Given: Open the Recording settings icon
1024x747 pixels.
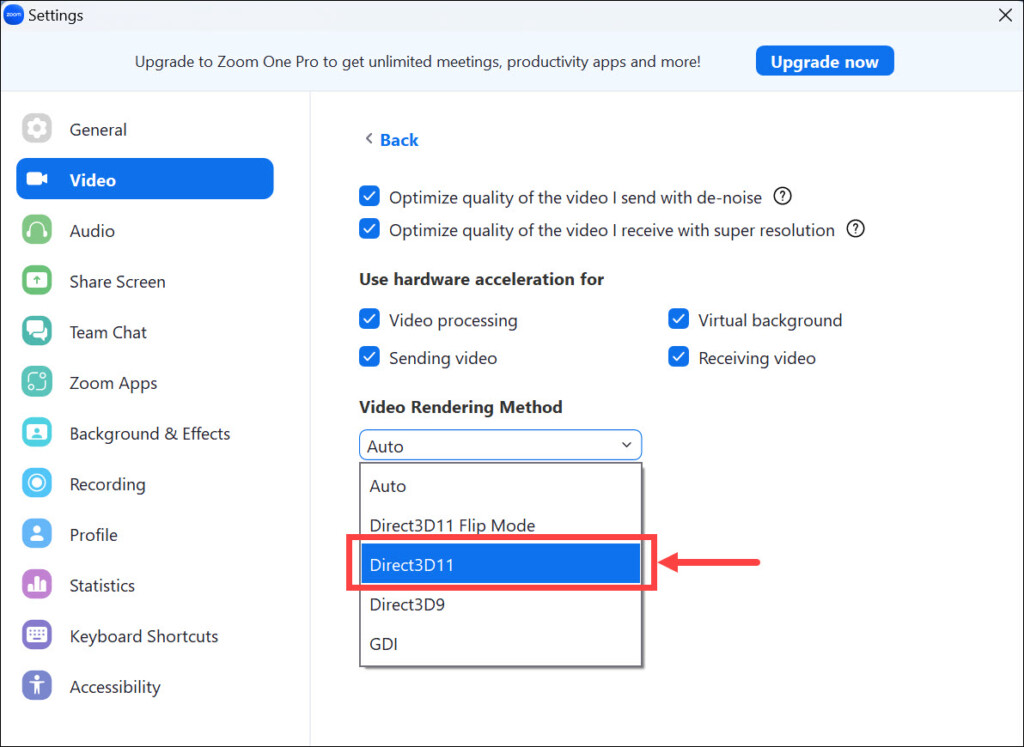Looking at the screenshot, I should [37, 484].
